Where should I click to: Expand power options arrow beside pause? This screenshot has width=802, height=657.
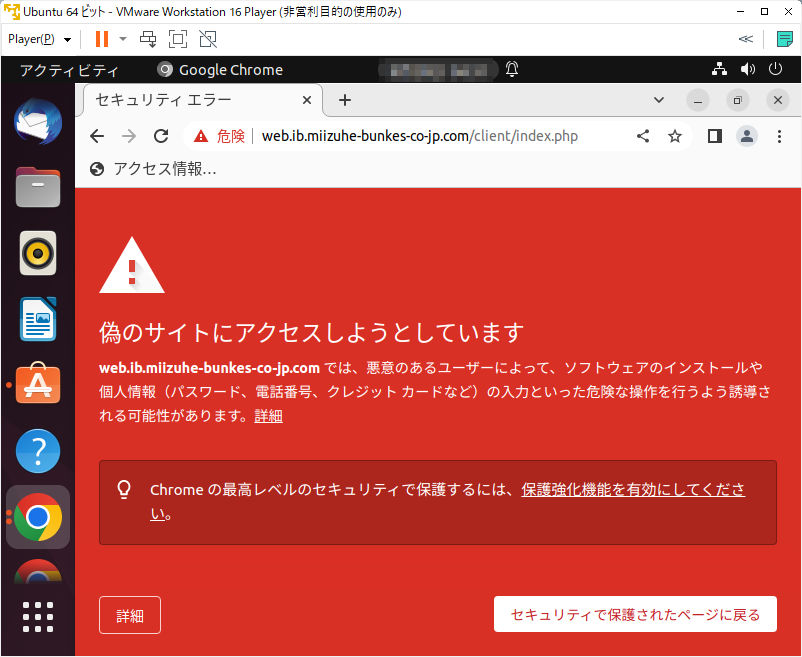tap(123, 39)
